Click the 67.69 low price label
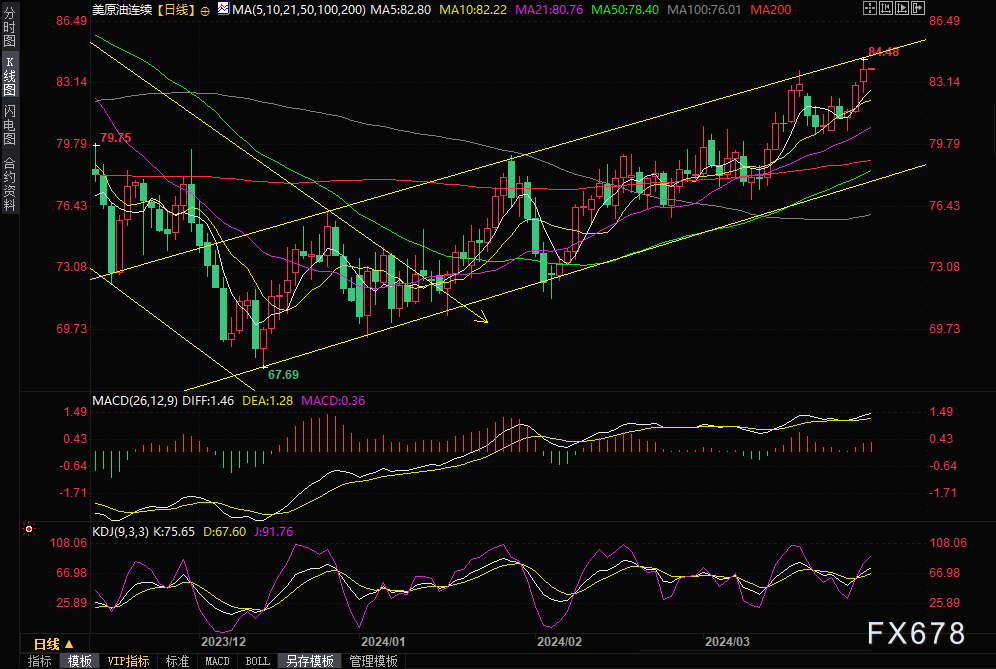The width and height of the screenshot is (996, 669). [x=283, y=374]
